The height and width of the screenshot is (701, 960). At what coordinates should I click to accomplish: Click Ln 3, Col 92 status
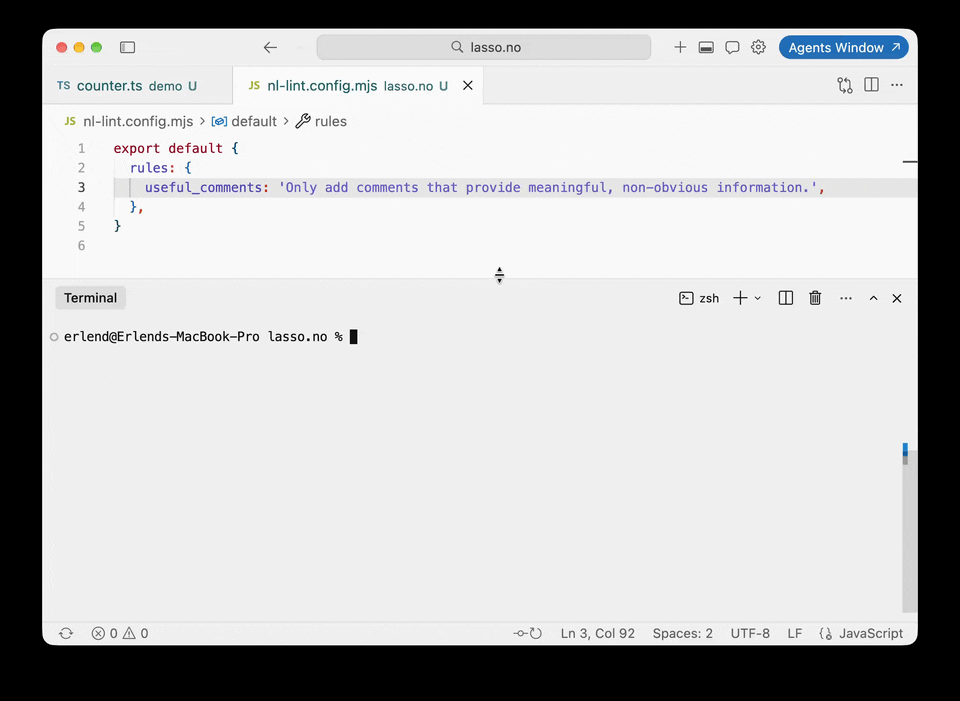pyautogui.click(x=598, y=633)
